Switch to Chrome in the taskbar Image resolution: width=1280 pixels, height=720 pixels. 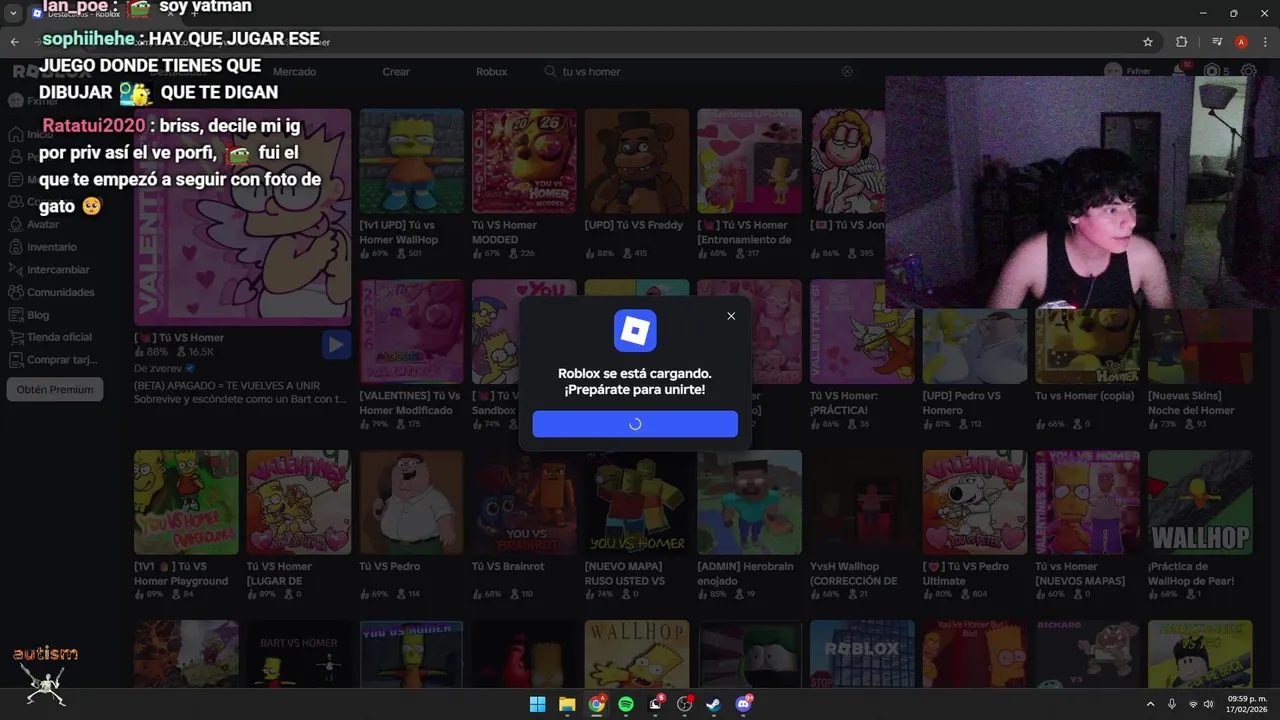[597, 704]
